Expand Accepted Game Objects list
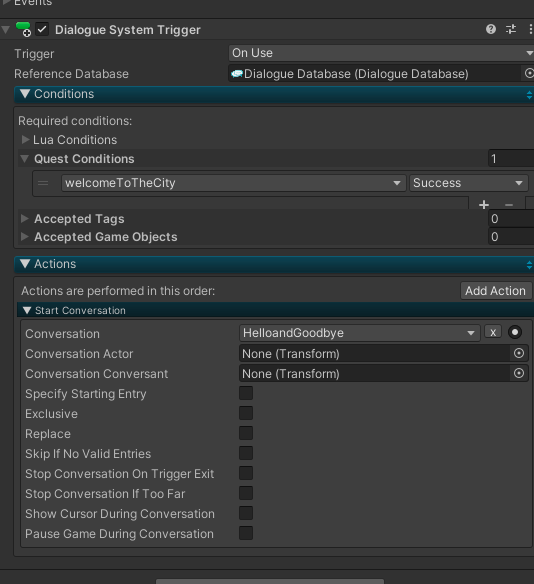Image resolution: width=534 pixels, height=584 pixels. click(x=25, y=237)
